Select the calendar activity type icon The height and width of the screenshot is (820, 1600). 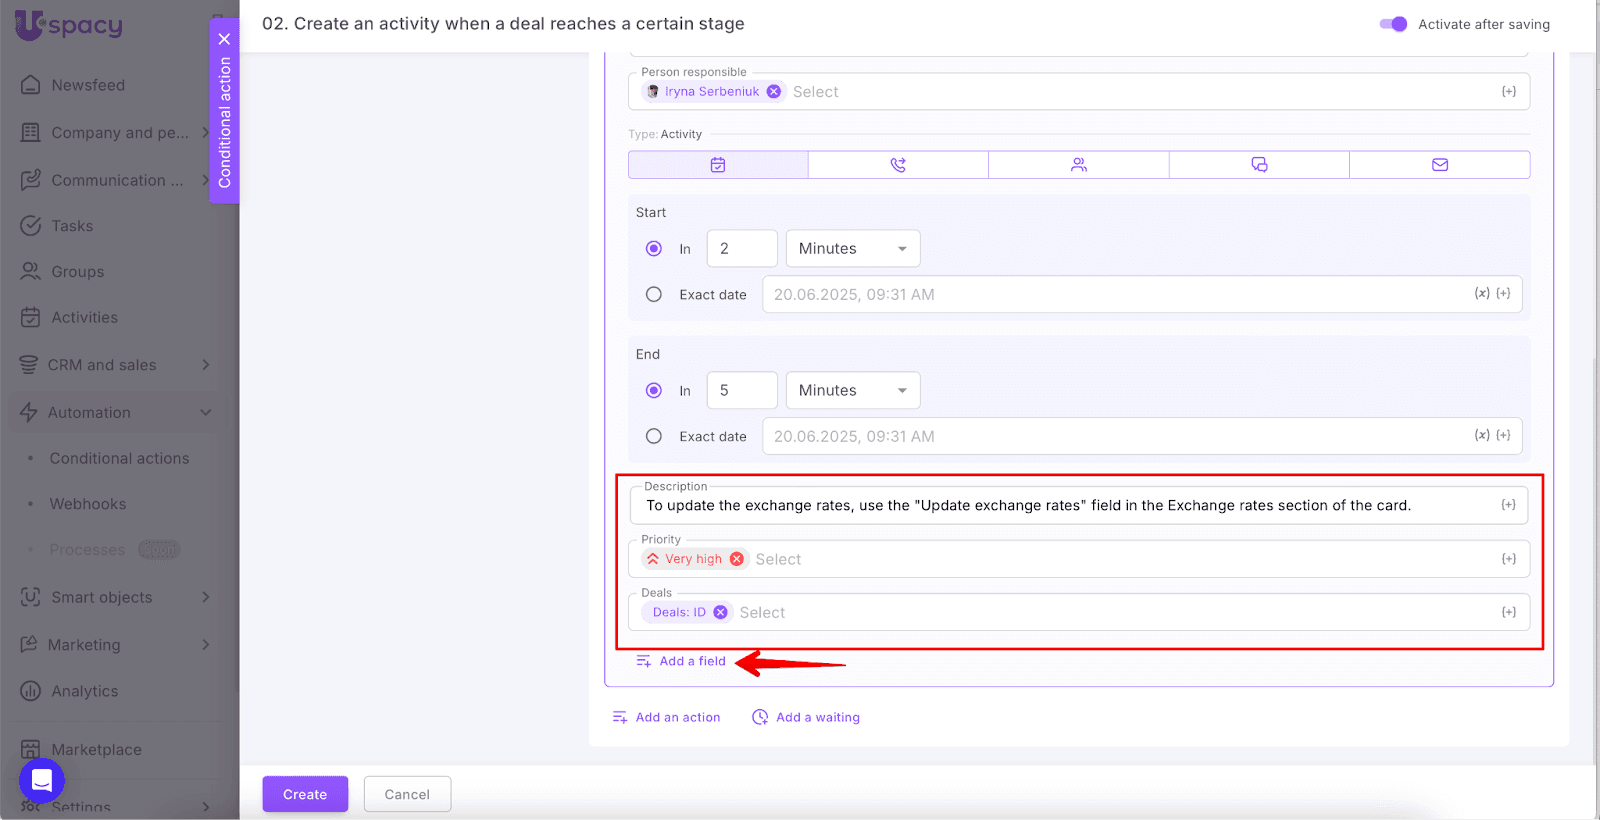tap(717, 165)
